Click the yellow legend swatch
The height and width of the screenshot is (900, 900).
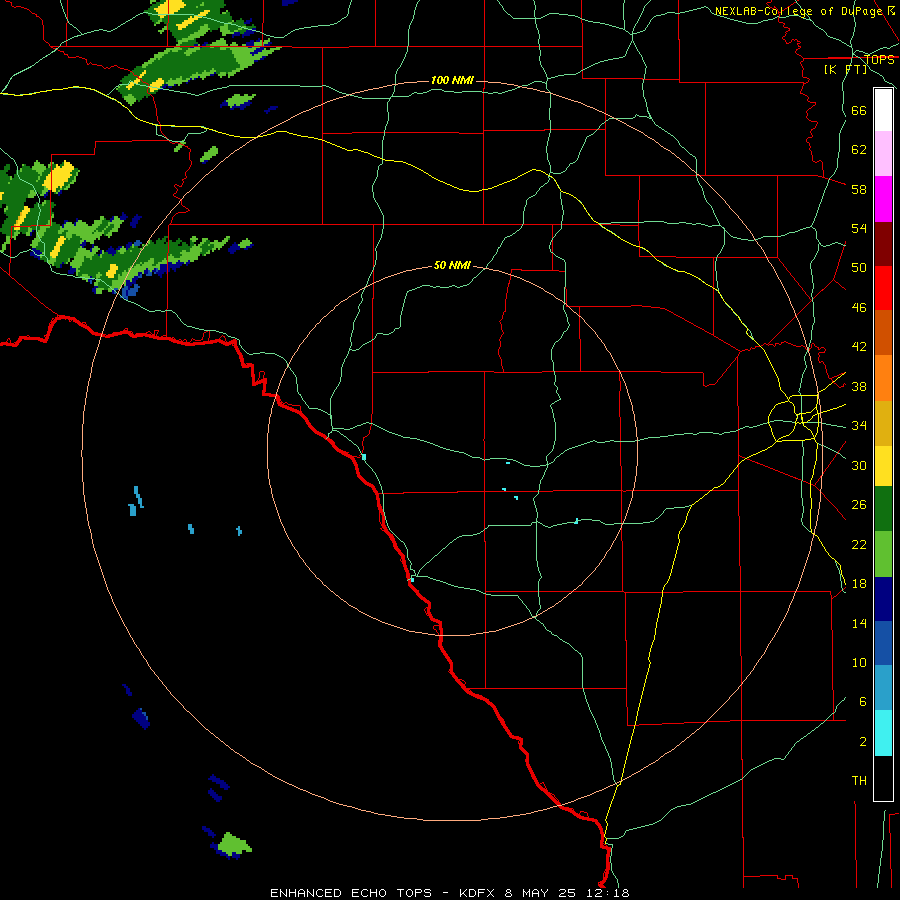[883, 466]
